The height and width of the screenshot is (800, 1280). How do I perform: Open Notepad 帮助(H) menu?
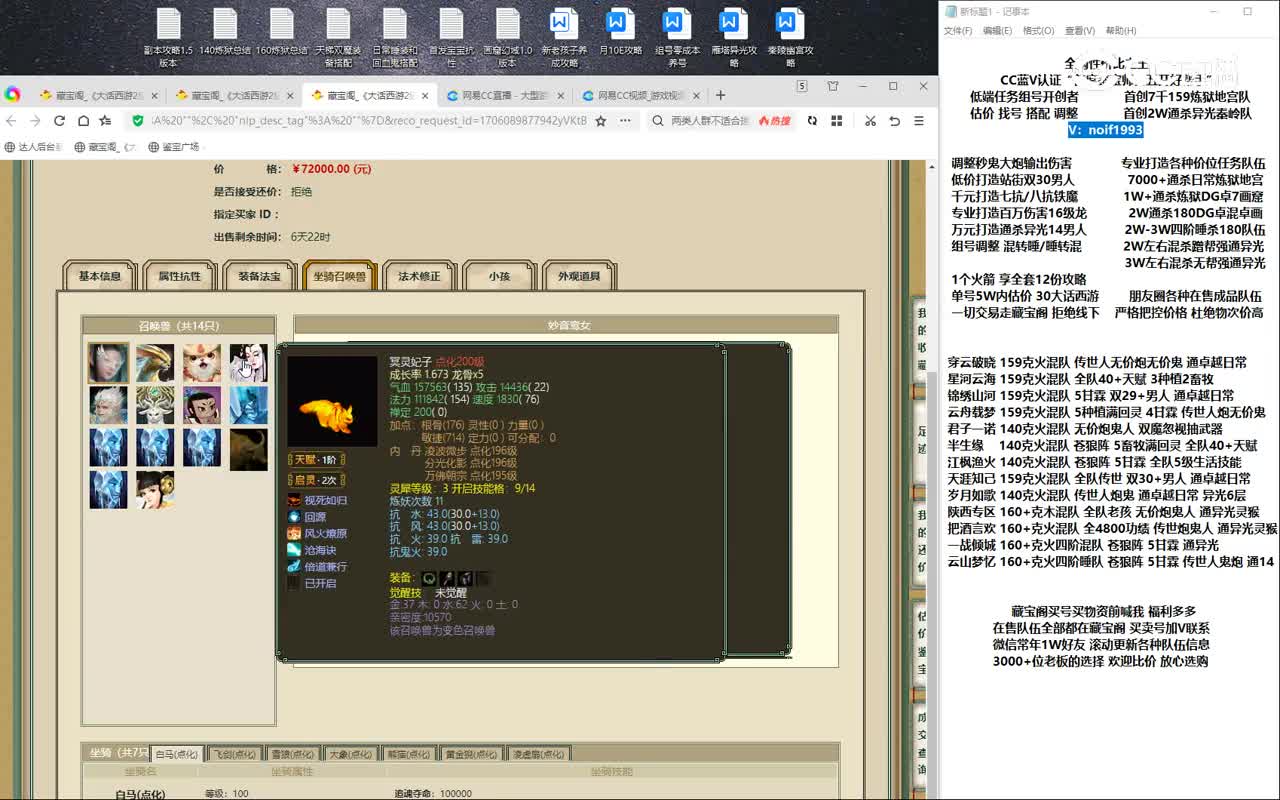point(1120,31)
